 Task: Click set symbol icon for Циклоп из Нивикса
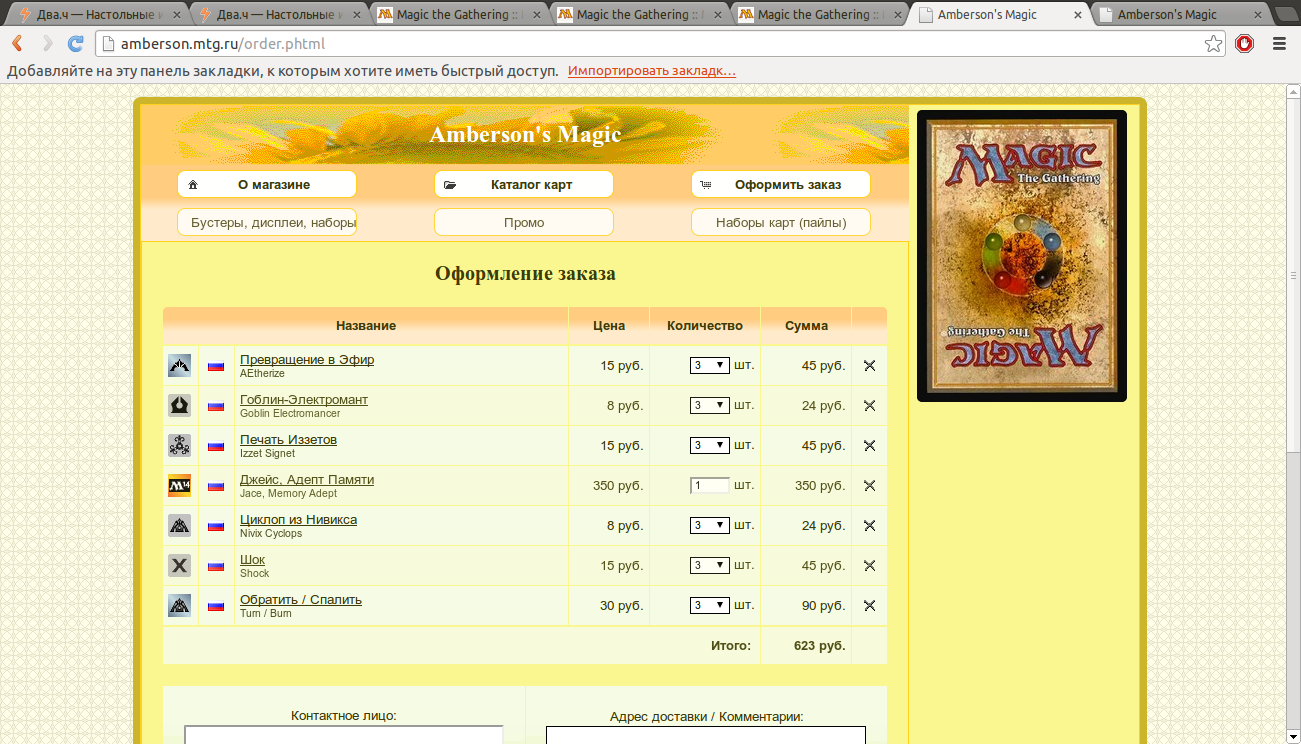tap(179, 526)
